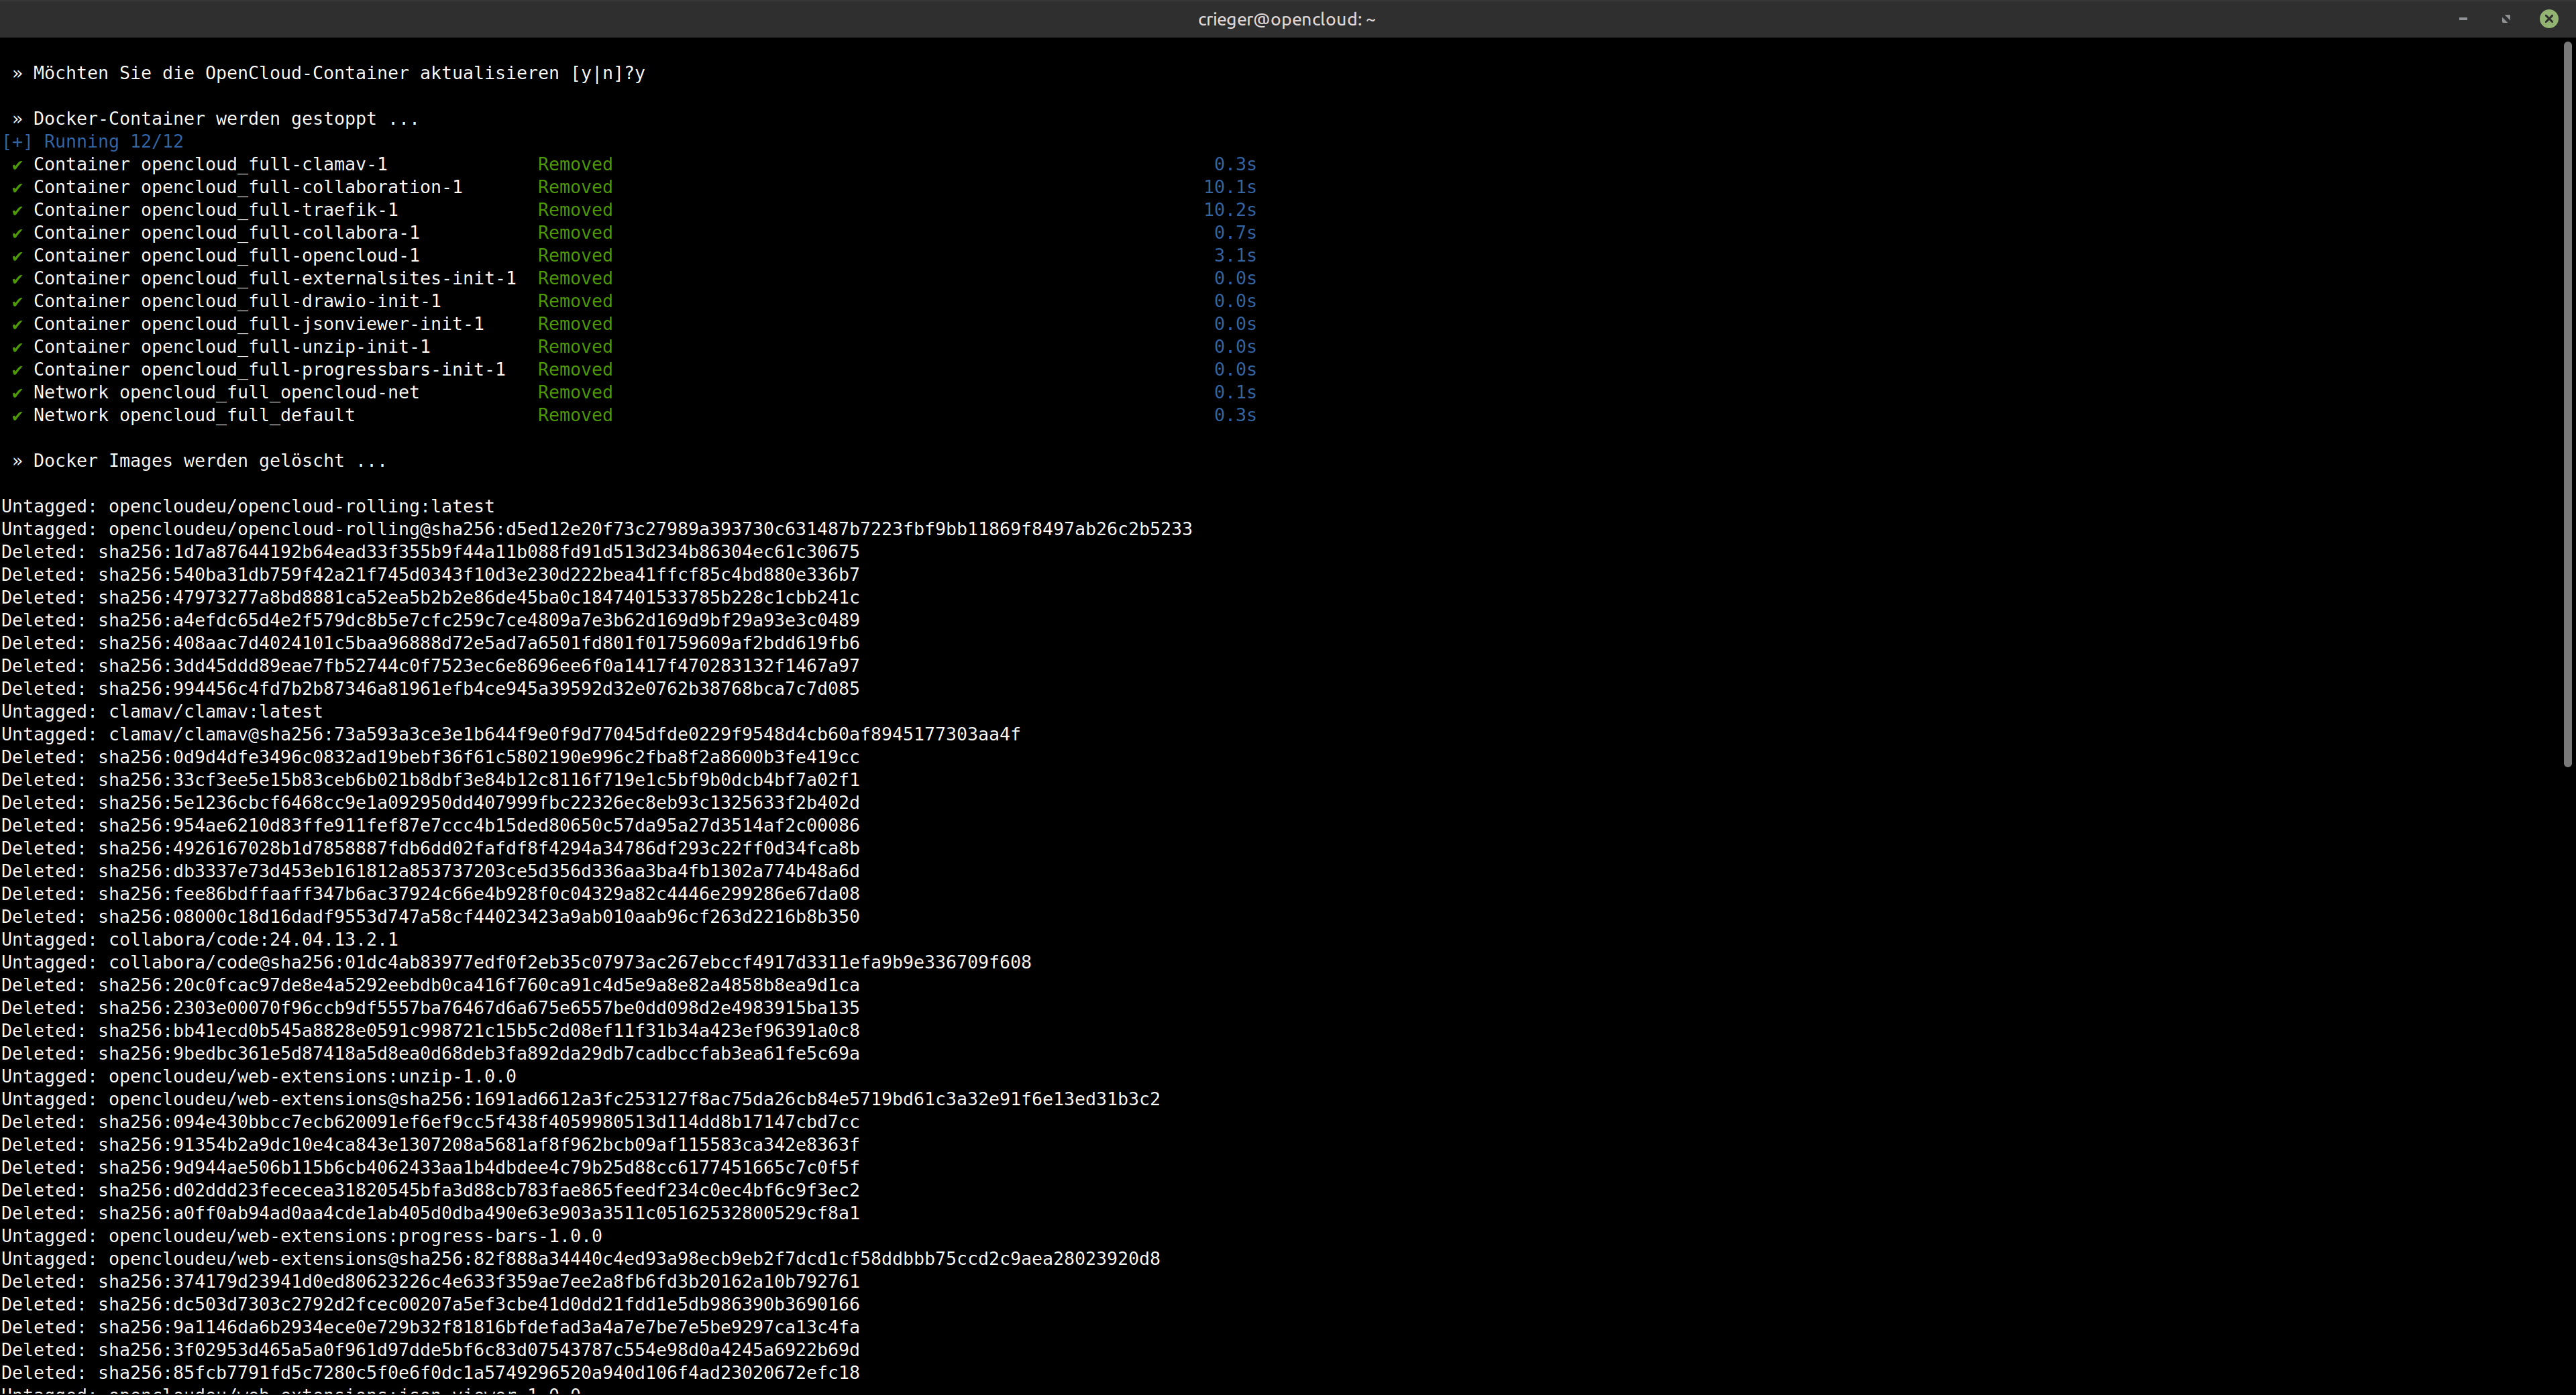Viewport: 2576px width, 1395px height.
Task: Click the line 'Docker-Container werden gestoppt ...'
Action: coord(215,119)
